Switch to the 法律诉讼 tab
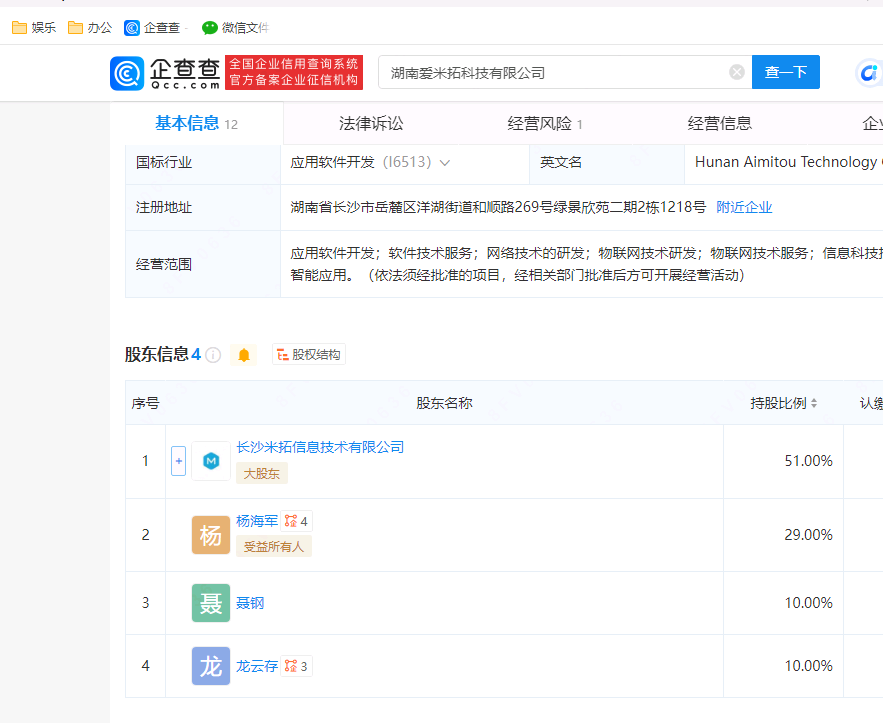 tap(371, 123)
